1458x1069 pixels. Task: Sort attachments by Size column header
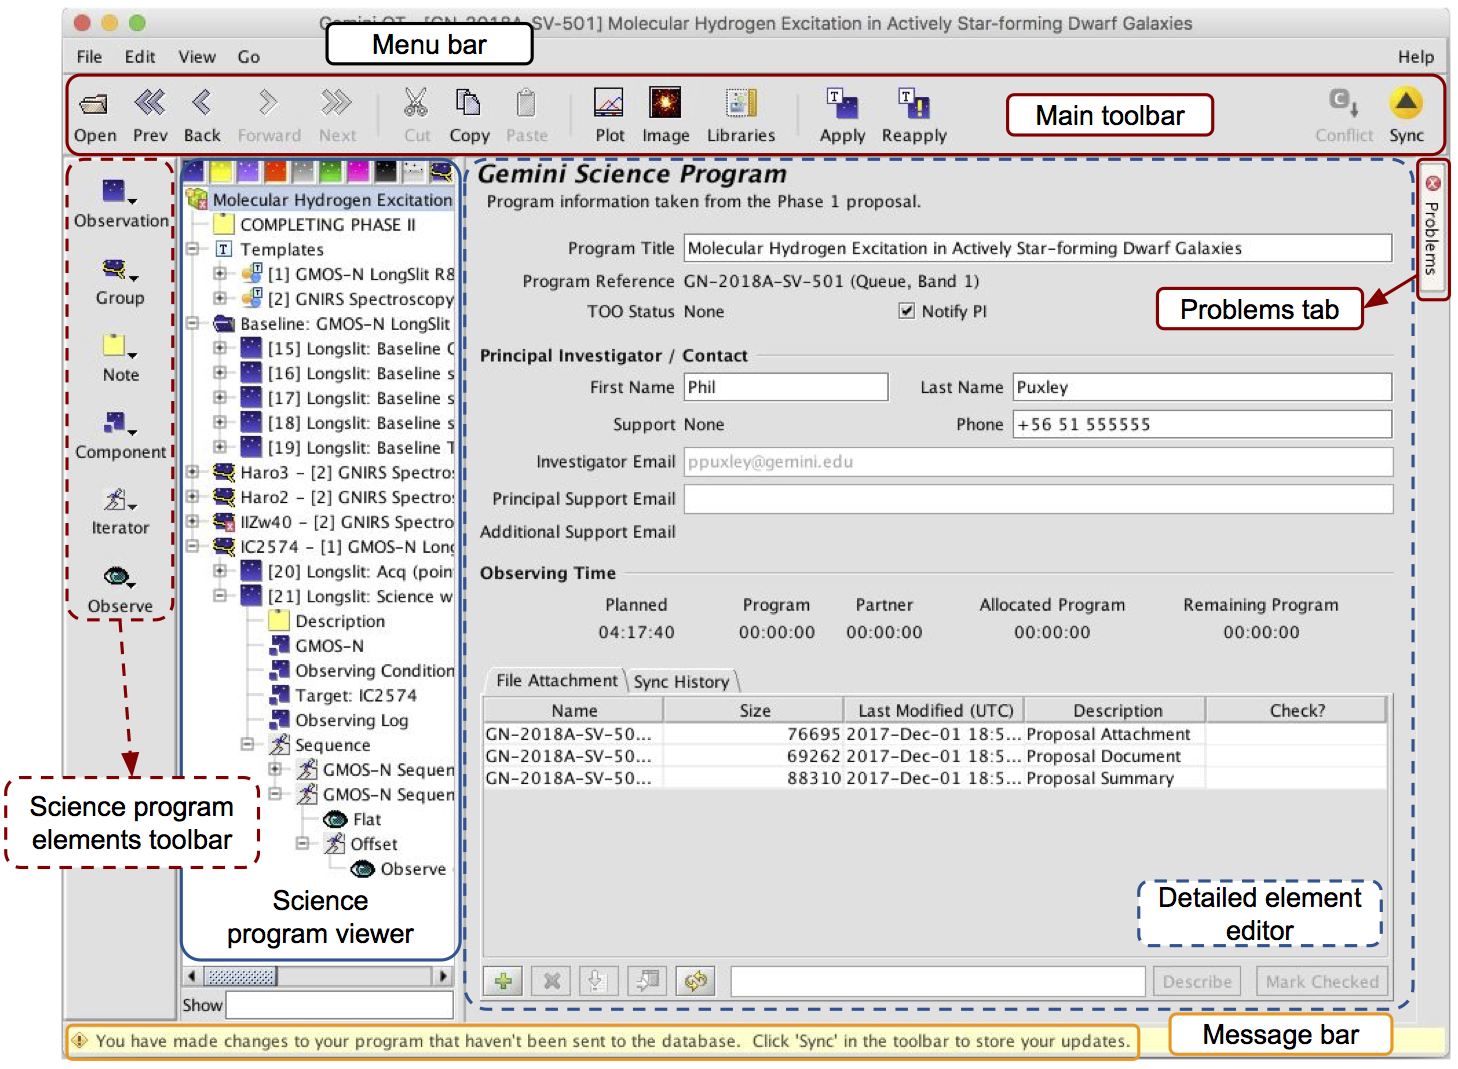pos(754,710)
